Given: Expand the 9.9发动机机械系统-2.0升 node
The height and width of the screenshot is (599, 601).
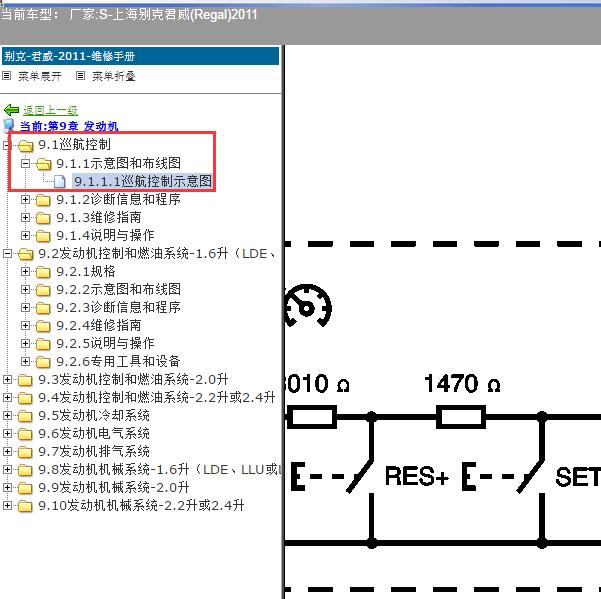Looking at the screenshot, I should 7,487.
